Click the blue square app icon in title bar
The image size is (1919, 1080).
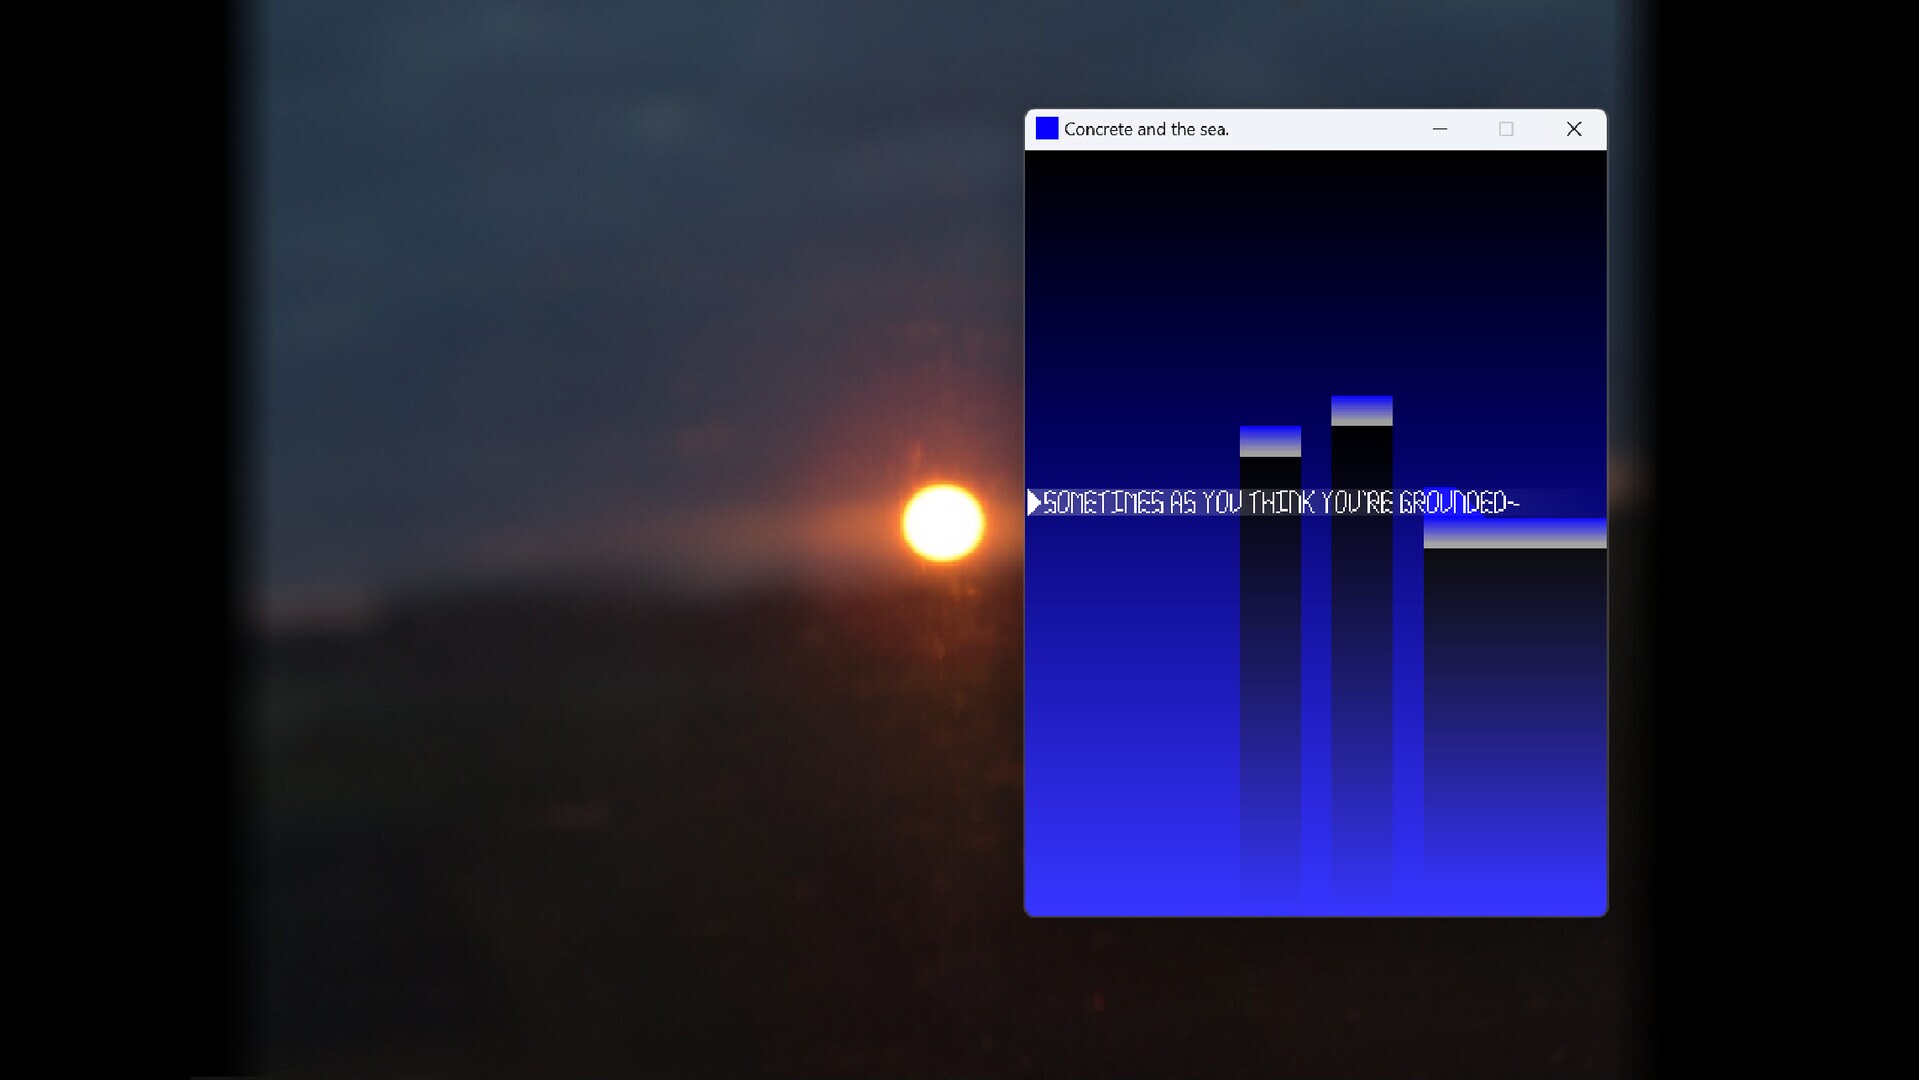pos(1046,129)
